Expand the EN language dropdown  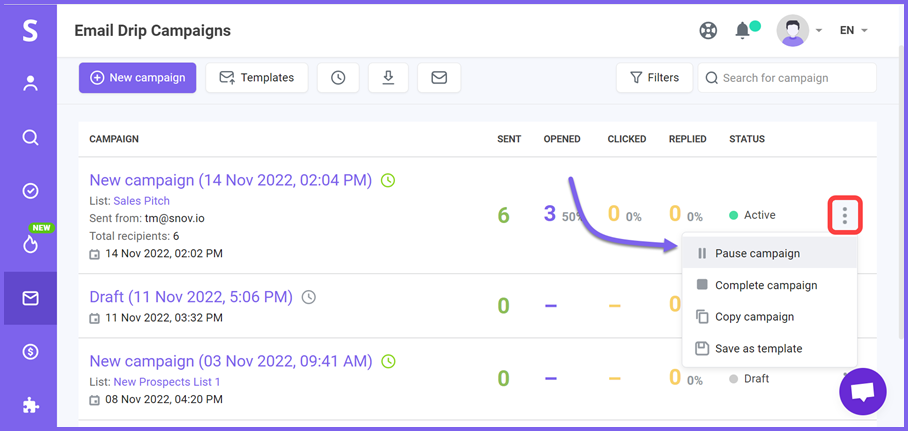pos(854,31)
